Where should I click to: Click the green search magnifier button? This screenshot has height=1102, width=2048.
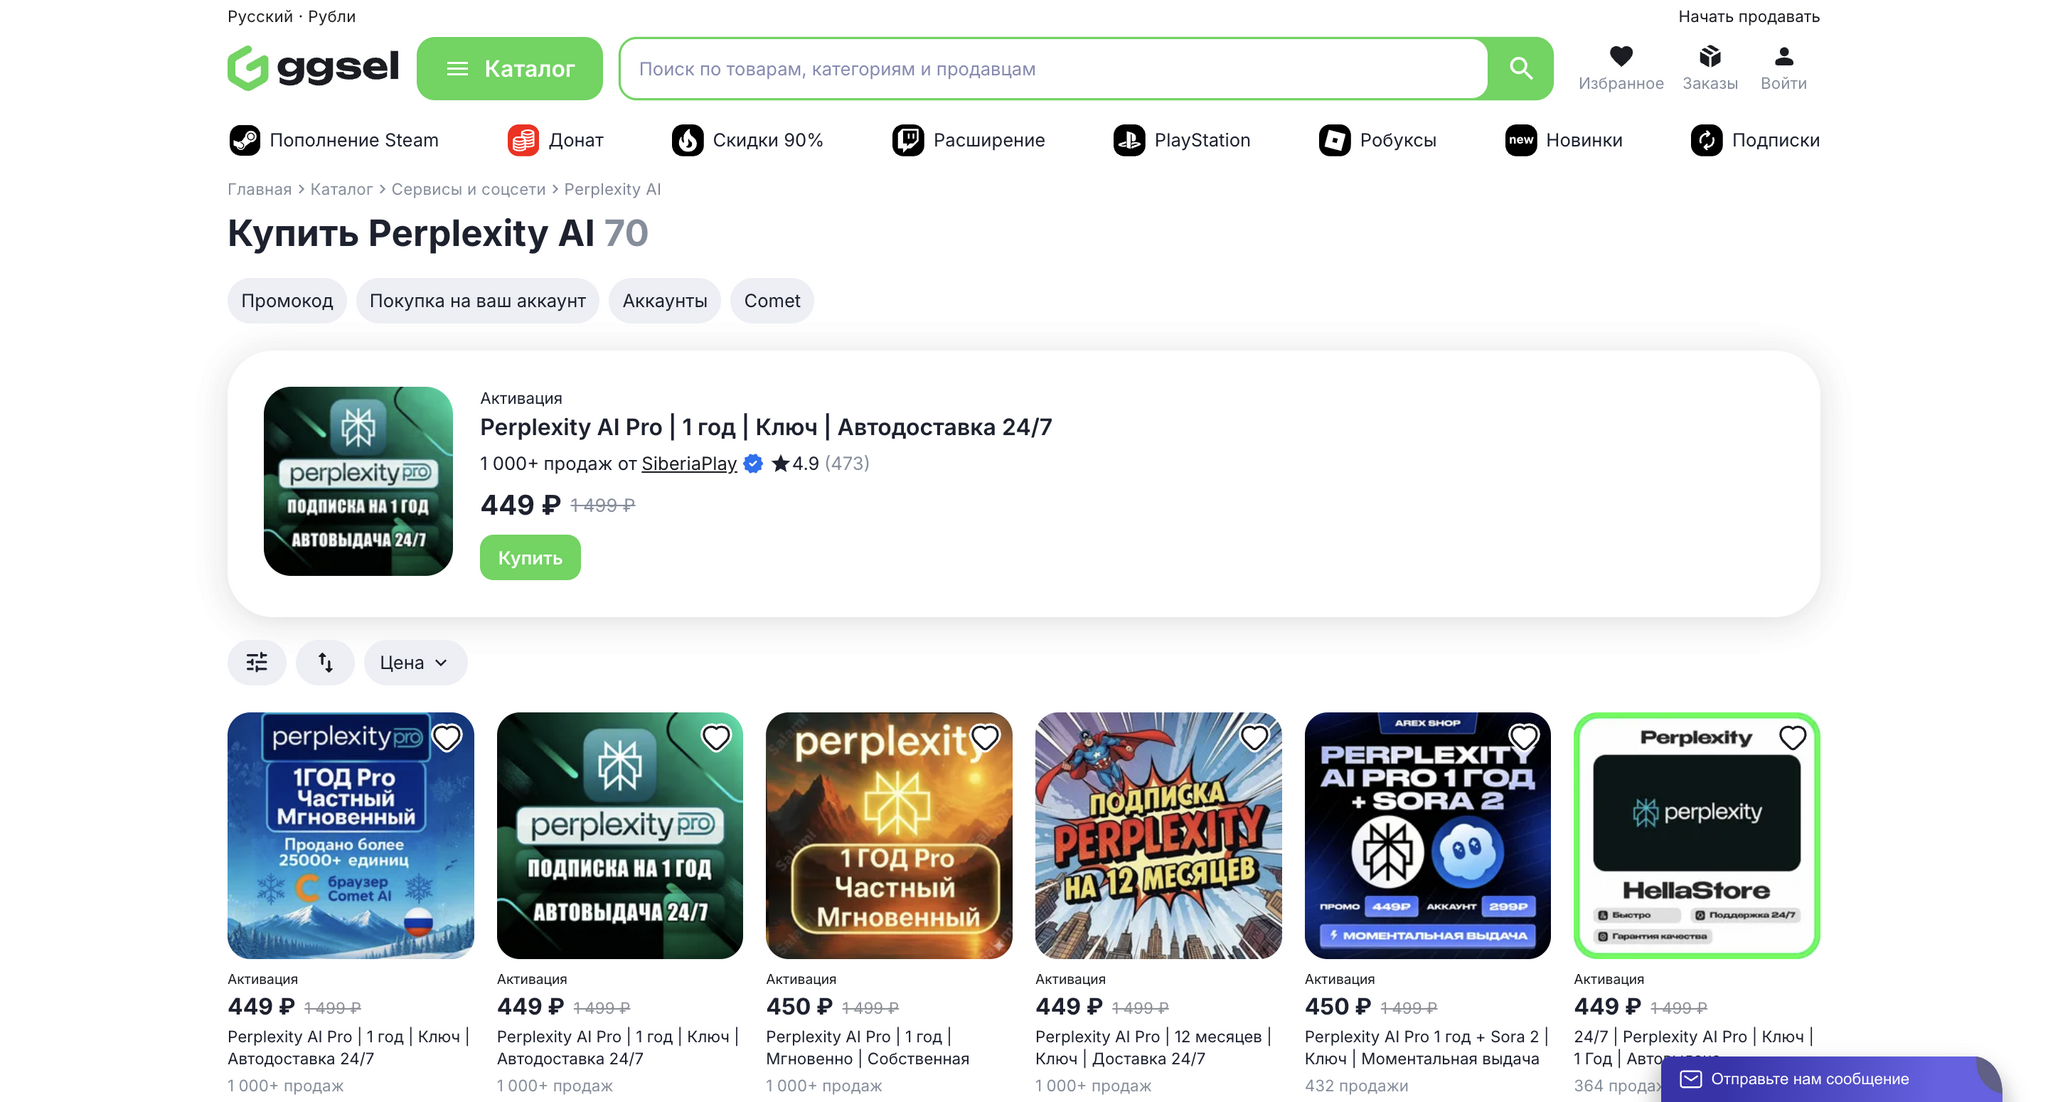[1521, 68]
